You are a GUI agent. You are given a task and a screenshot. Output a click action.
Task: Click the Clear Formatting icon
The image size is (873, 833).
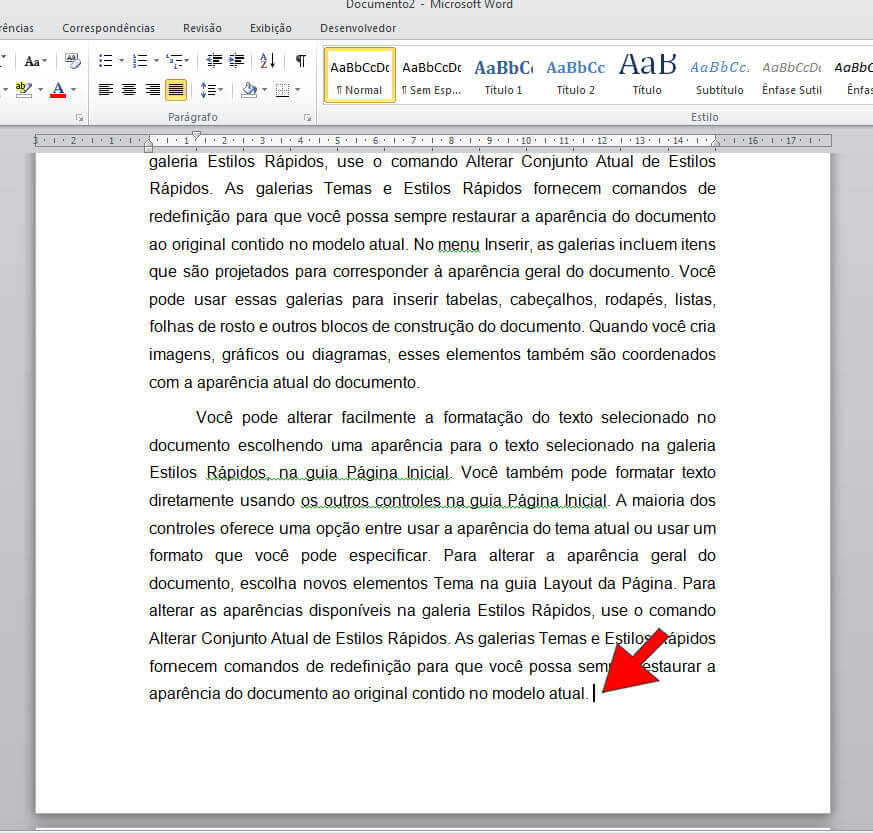tap(72, 61)
